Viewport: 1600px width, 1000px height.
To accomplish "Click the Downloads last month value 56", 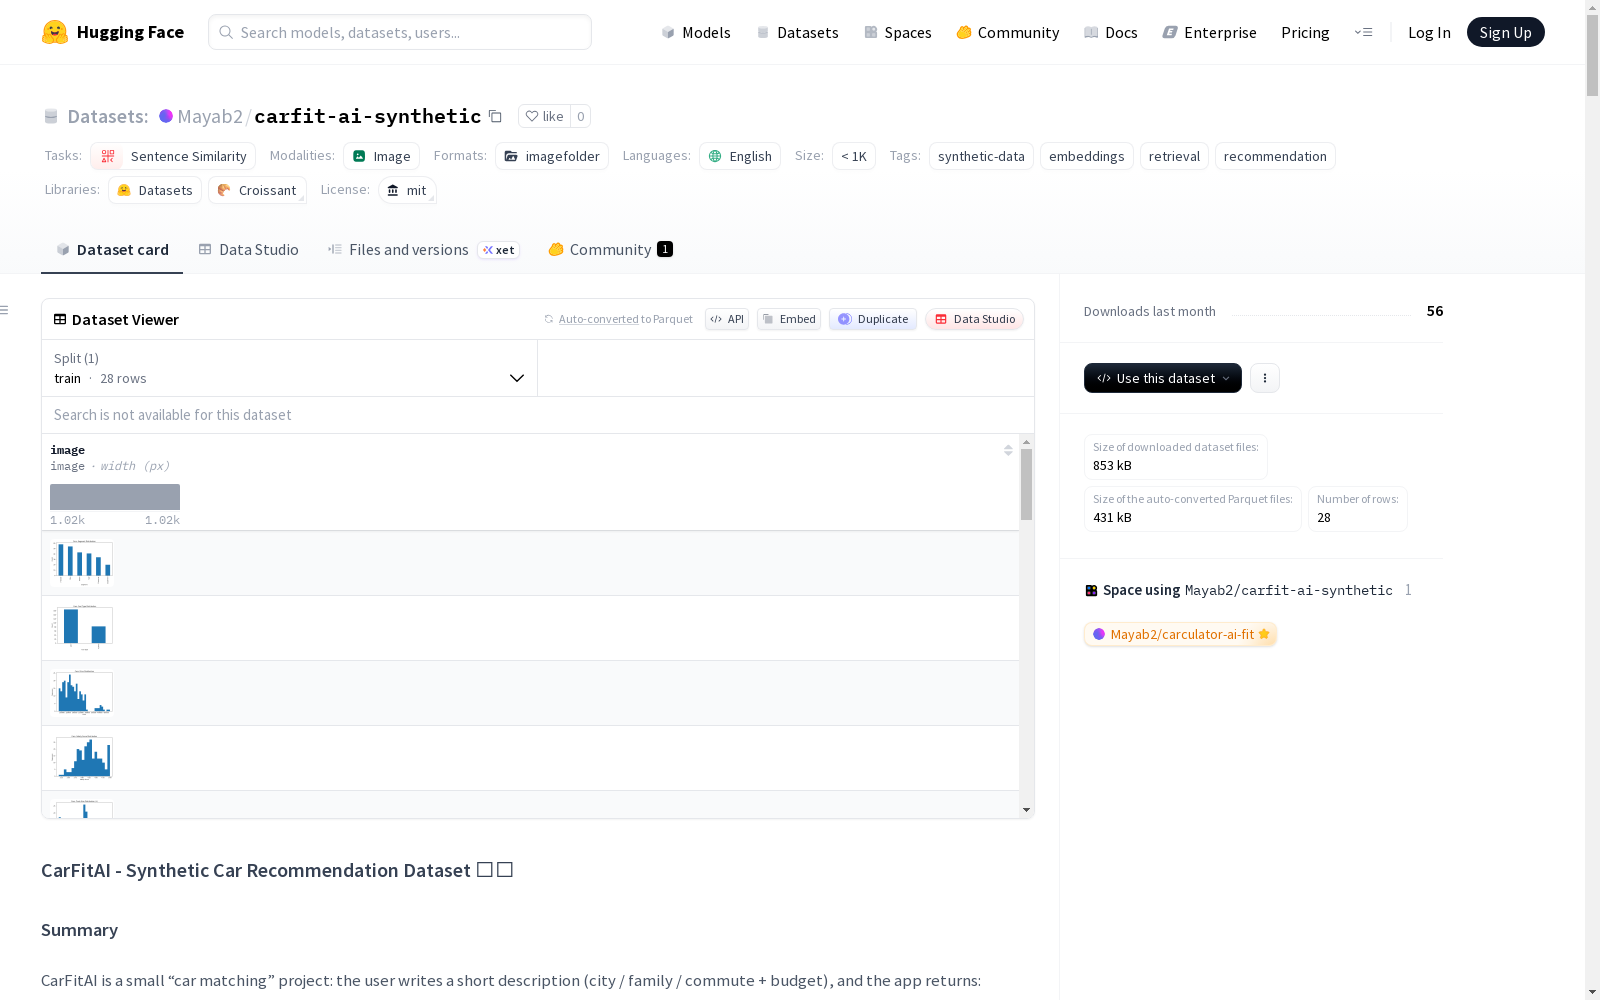I will (x=1435, y=311).
